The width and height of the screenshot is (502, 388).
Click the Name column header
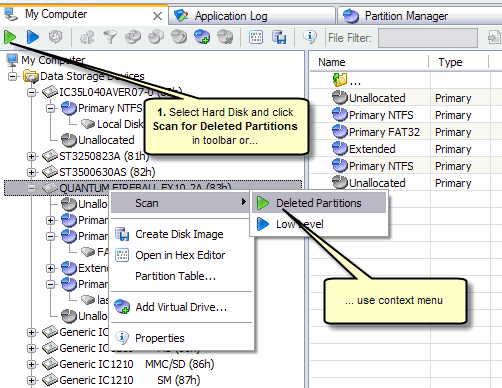369,62
